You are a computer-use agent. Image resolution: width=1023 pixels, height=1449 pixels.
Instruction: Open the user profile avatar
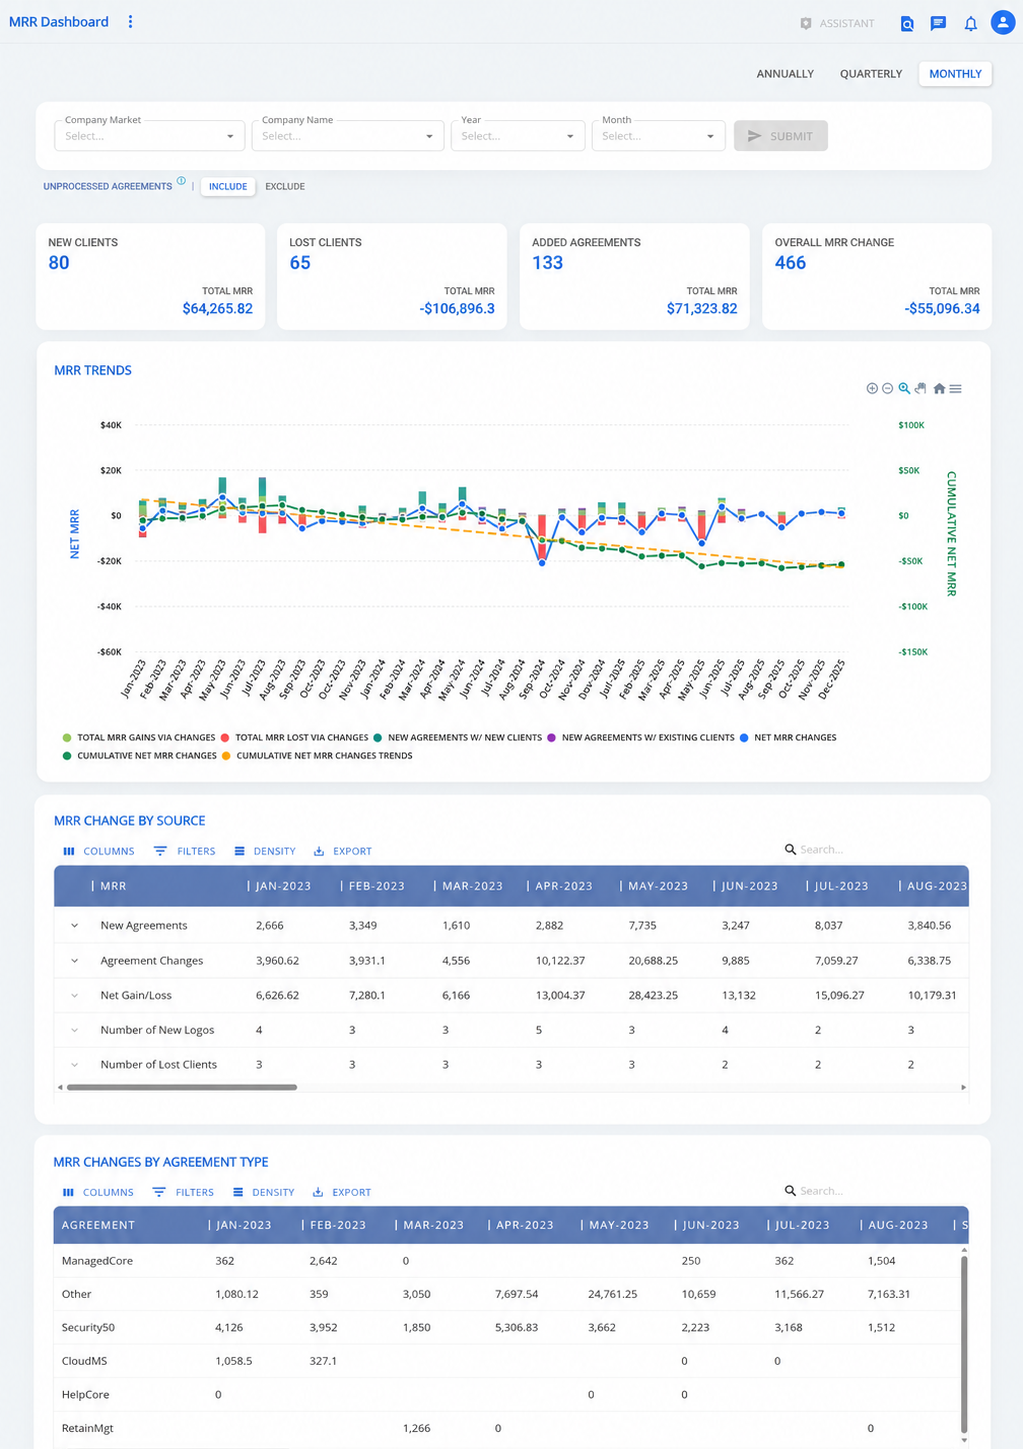click(1003, 22)
